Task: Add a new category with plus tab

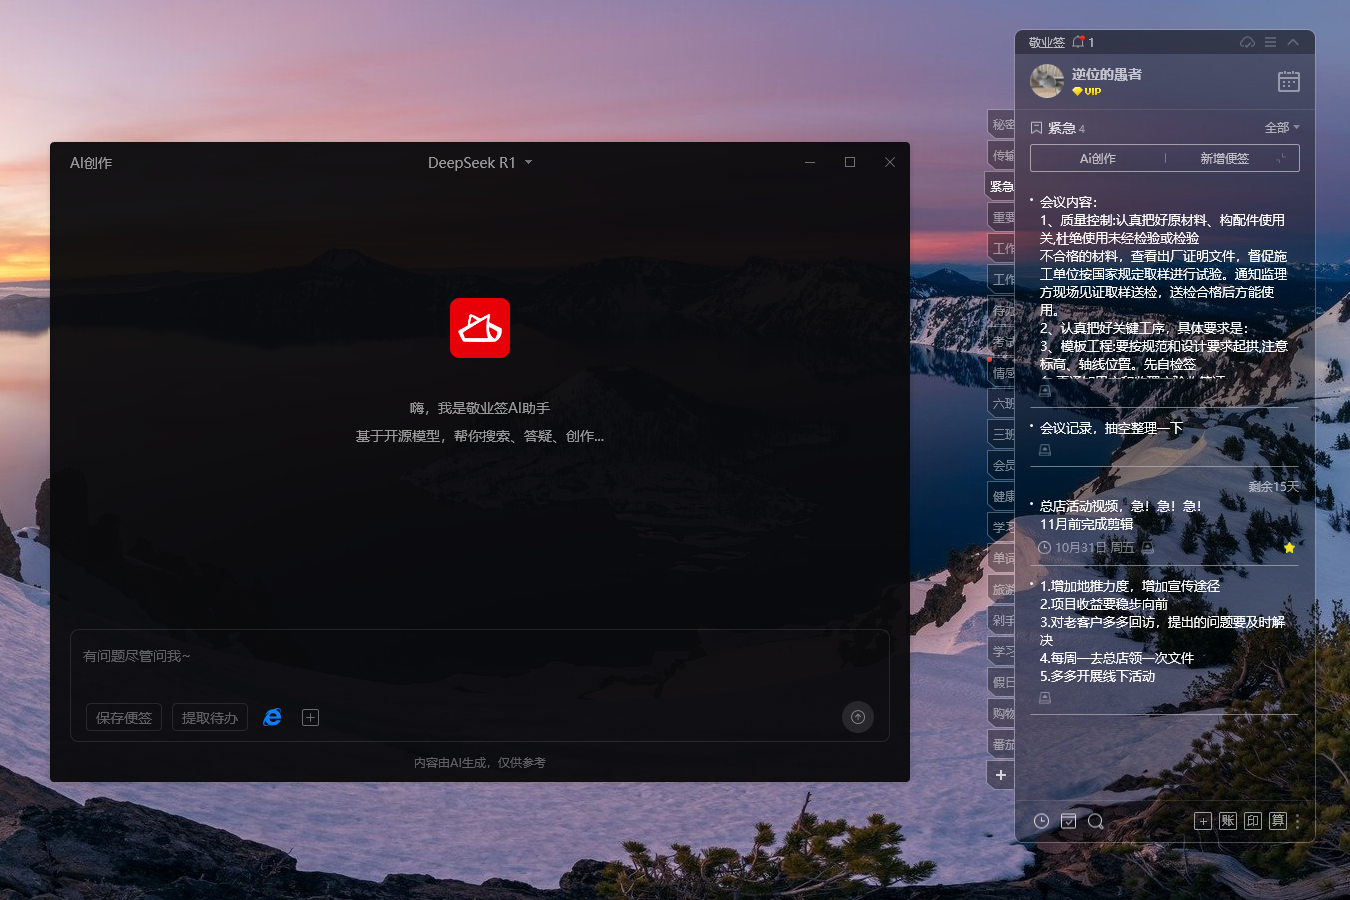Action: pyautogui.click(x=1001, y=775)
